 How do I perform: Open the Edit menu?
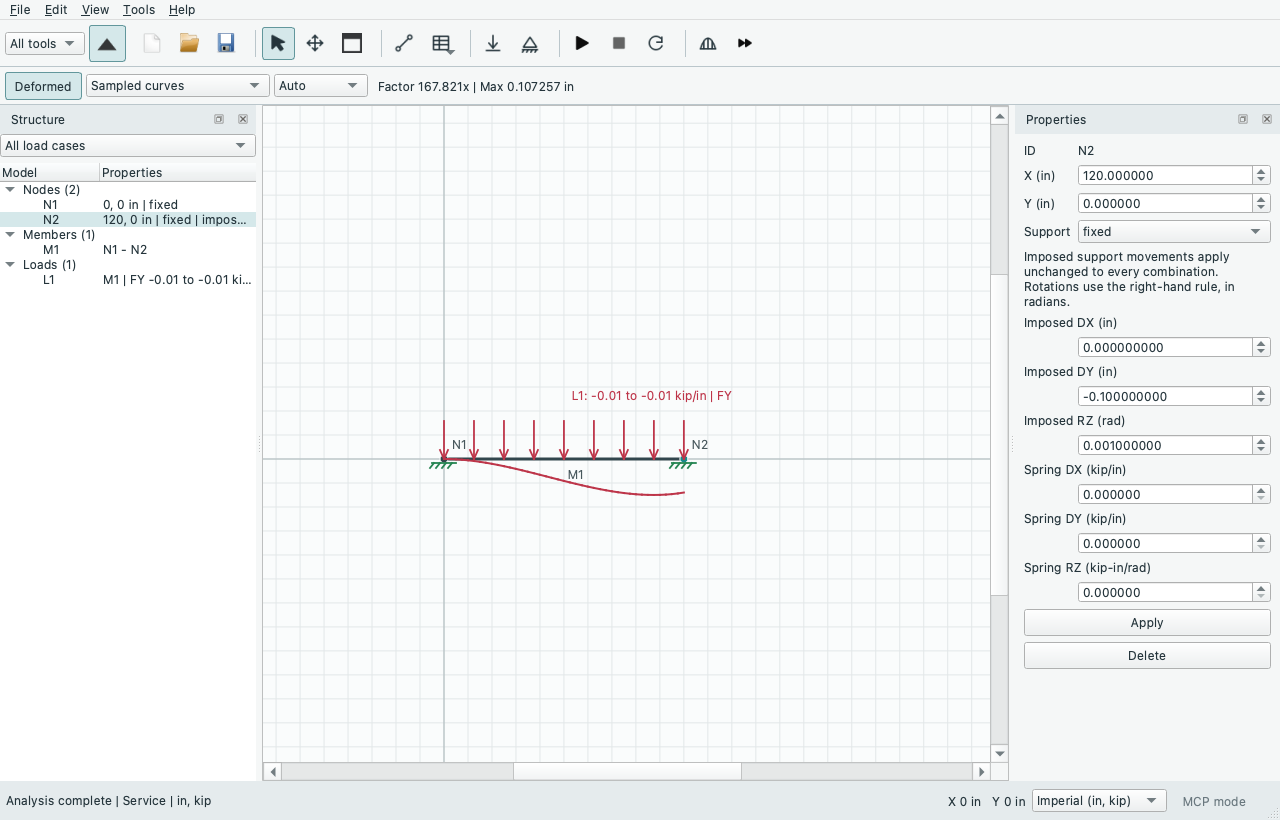56,9
